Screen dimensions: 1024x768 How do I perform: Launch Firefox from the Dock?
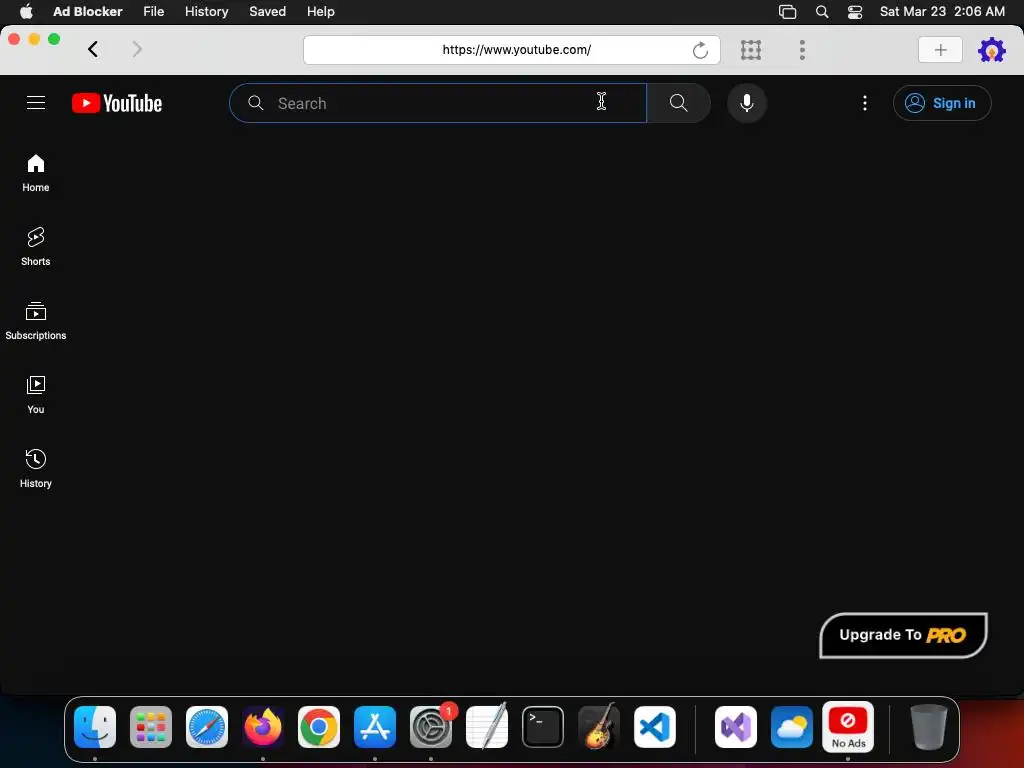(263, 727)
